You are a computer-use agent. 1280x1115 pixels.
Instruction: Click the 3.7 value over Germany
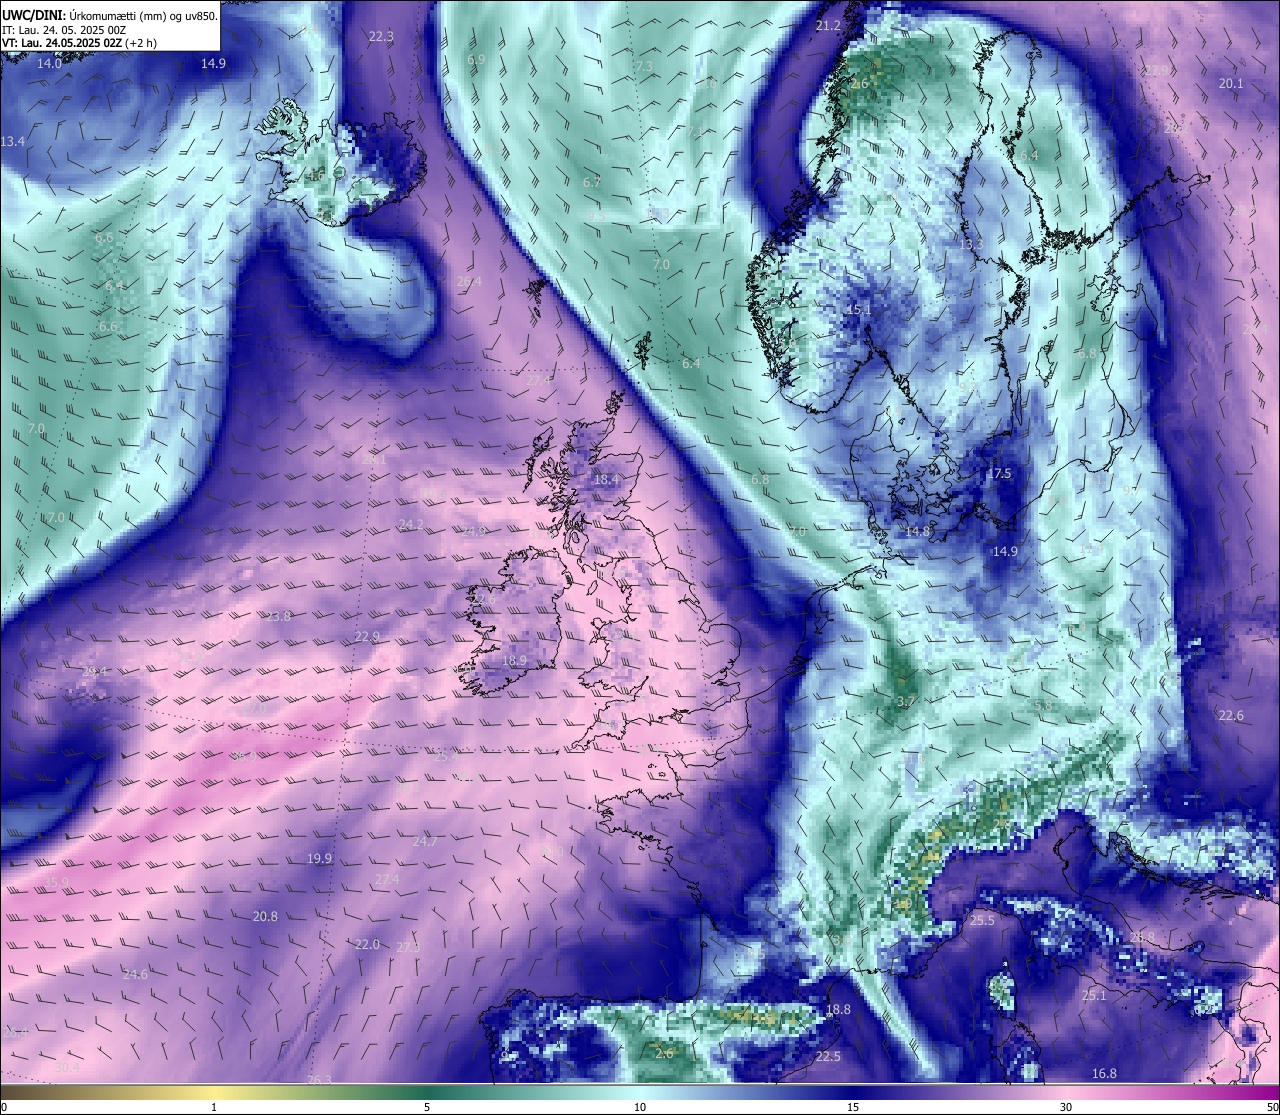[906, 701]
